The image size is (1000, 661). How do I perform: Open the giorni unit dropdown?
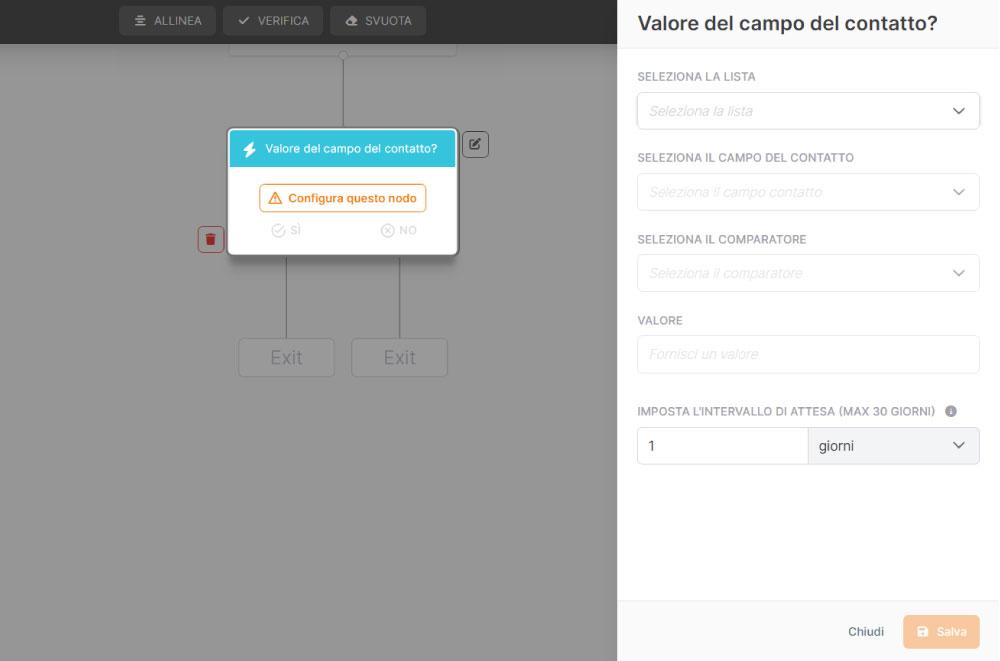[x=893, y=446]
